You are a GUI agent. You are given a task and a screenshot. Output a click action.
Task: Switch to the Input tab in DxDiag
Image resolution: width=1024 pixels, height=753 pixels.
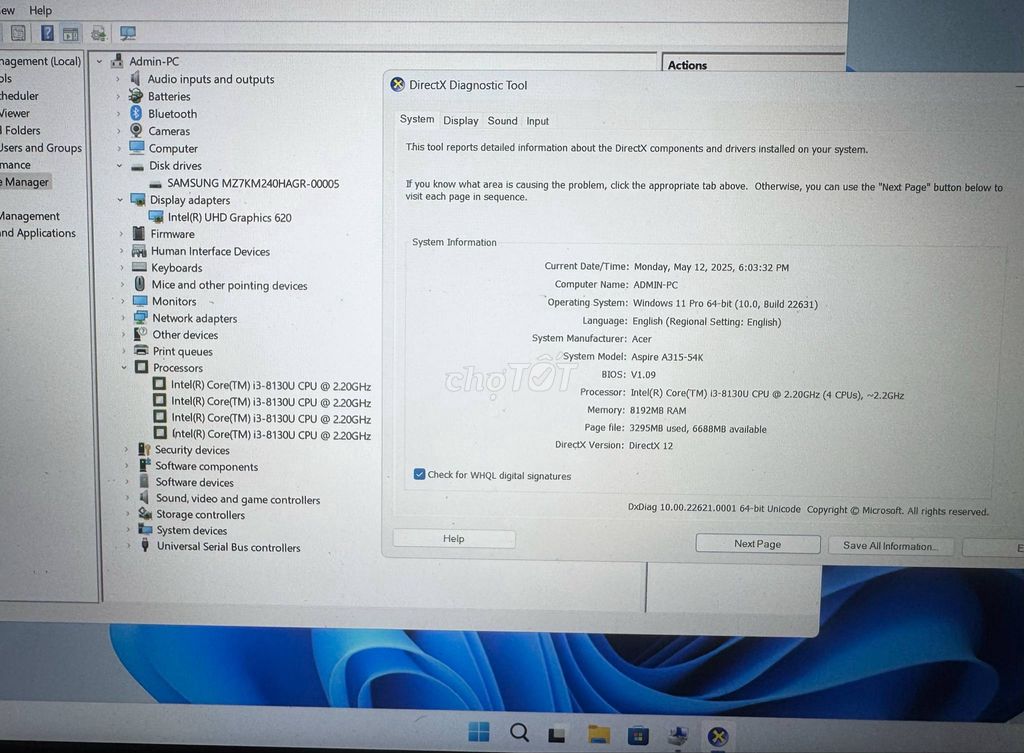pos(537,121)
